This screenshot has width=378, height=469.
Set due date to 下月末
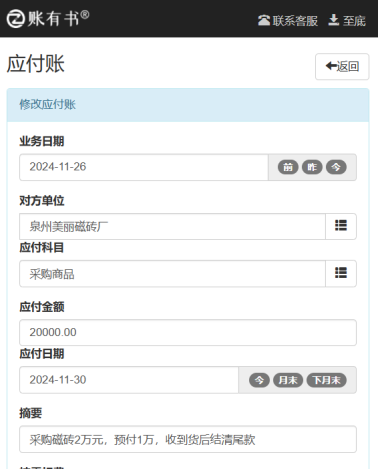(326, 380)
